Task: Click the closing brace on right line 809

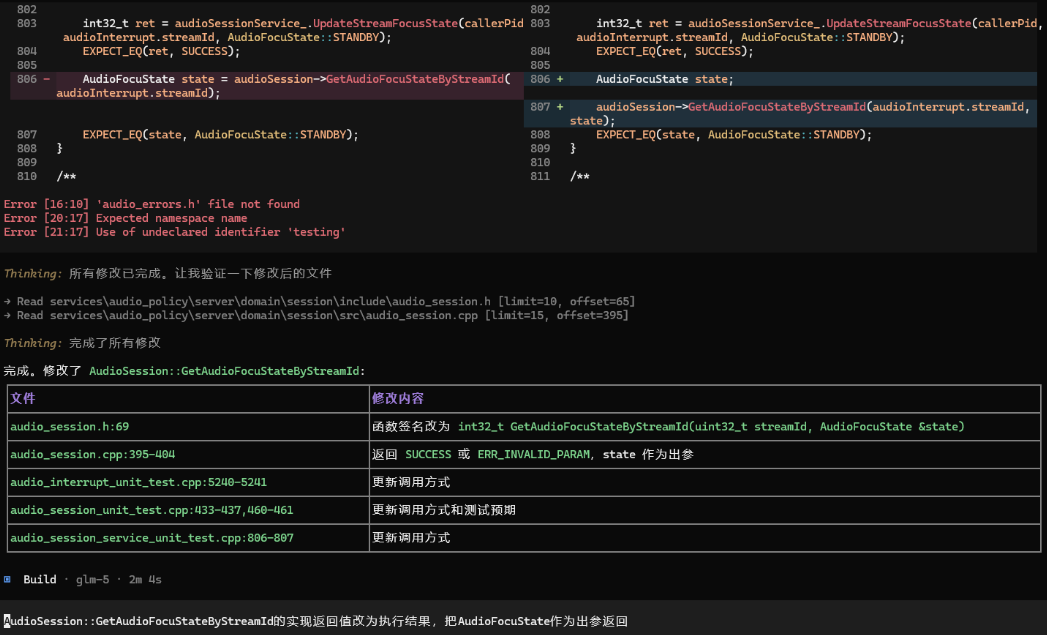Action: (572, 149)
